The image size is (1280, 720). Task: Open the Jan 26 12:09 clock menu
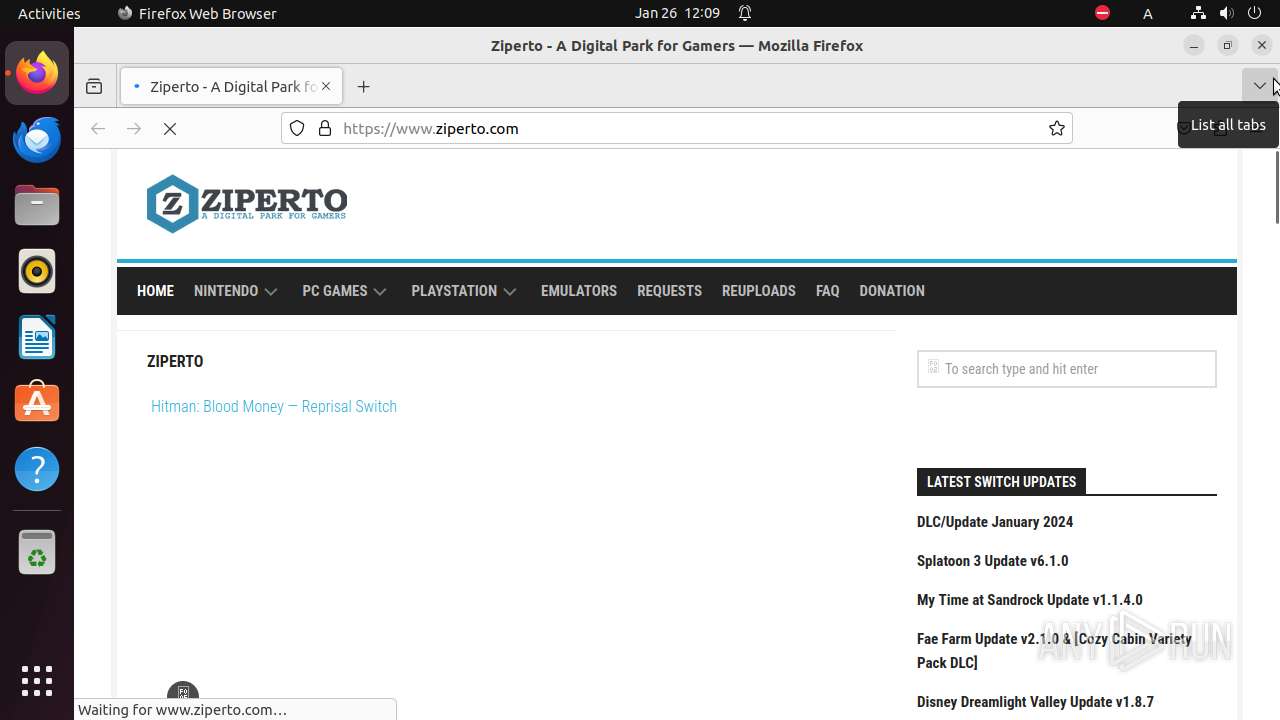pos(677,13)
